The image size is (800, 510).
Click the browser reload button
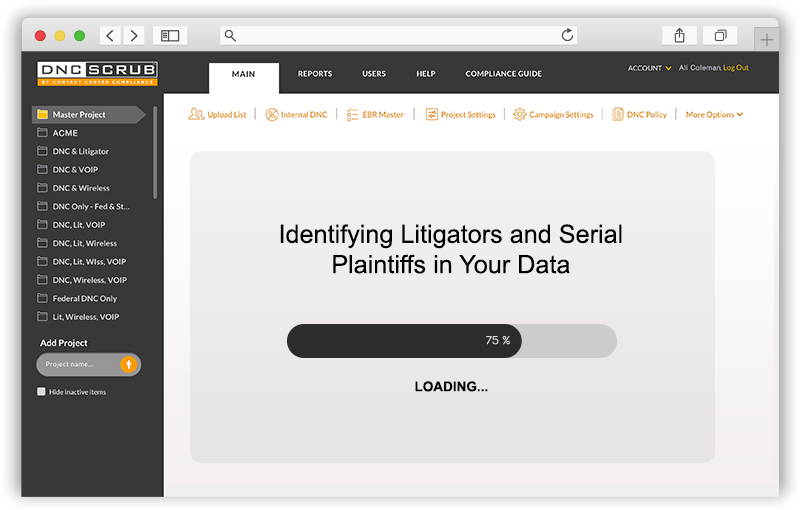pos(568,36)
